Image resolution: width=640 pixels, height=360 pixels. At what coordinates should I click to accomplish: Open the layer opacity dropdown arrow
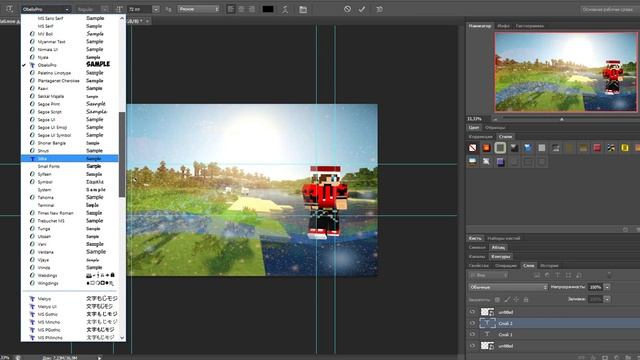pos(607,287)
